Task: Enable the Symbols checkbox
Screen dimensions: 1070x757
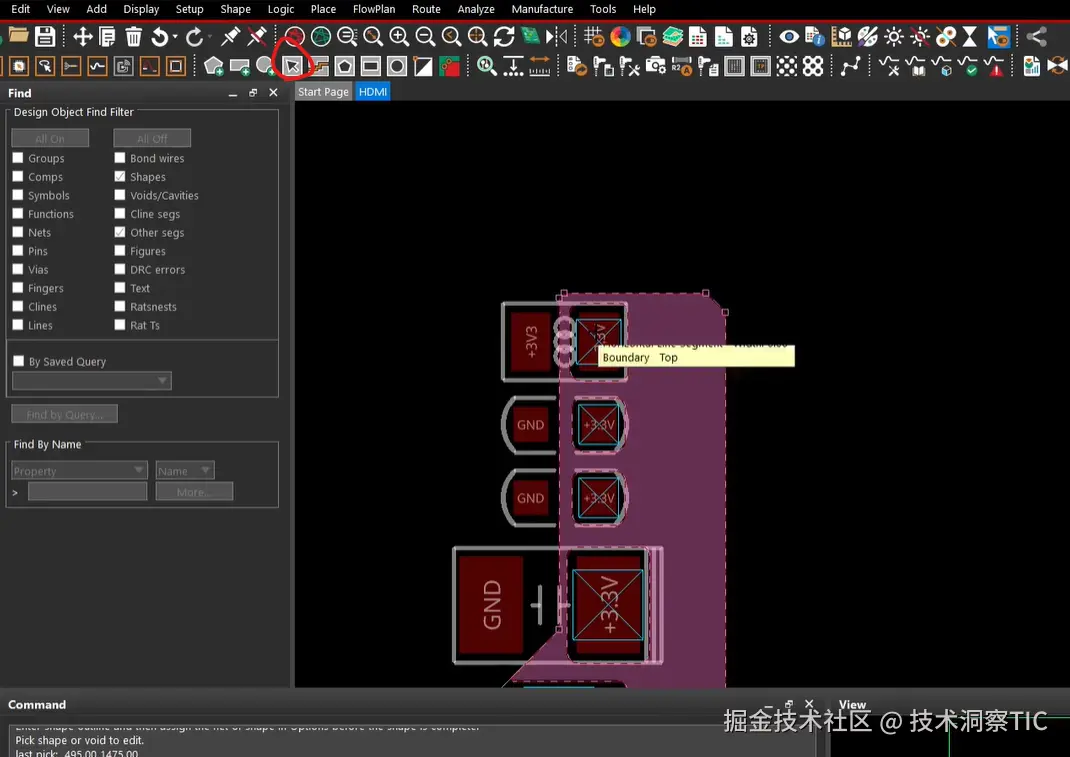Action: 18,195
